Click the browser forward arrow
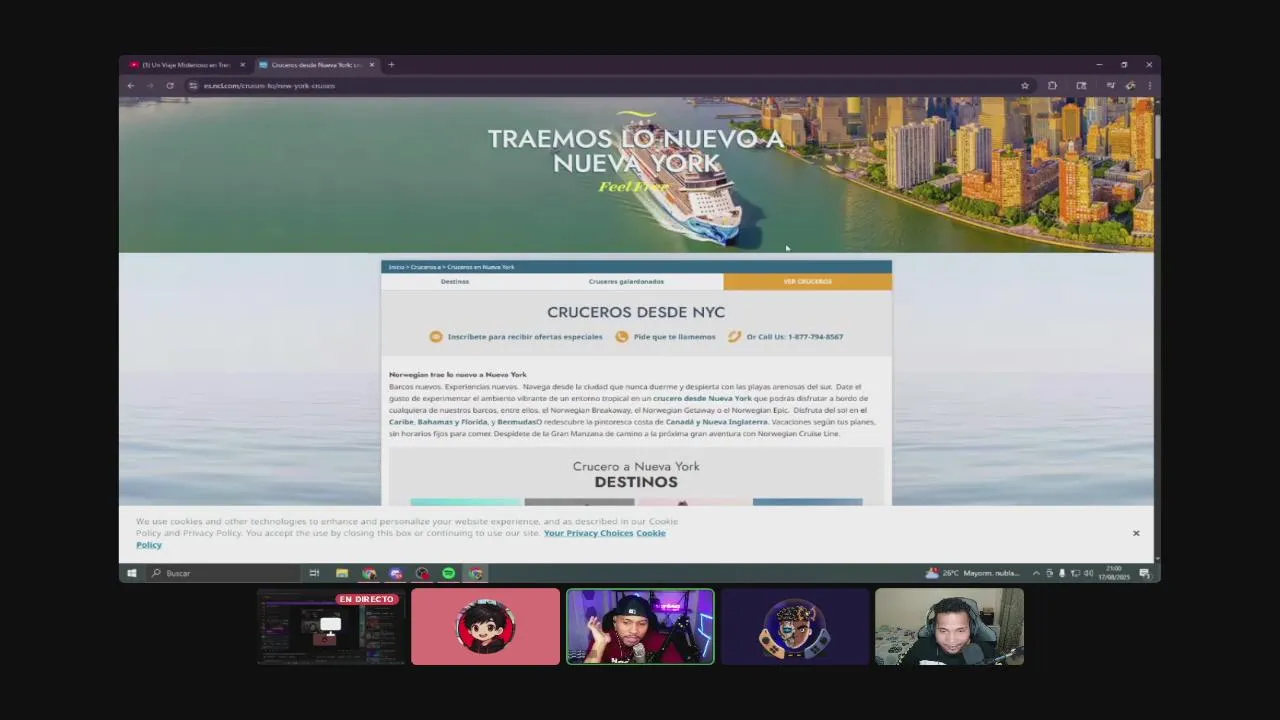The width and height of the screenshot is (1280, 720). pos(150,86)
